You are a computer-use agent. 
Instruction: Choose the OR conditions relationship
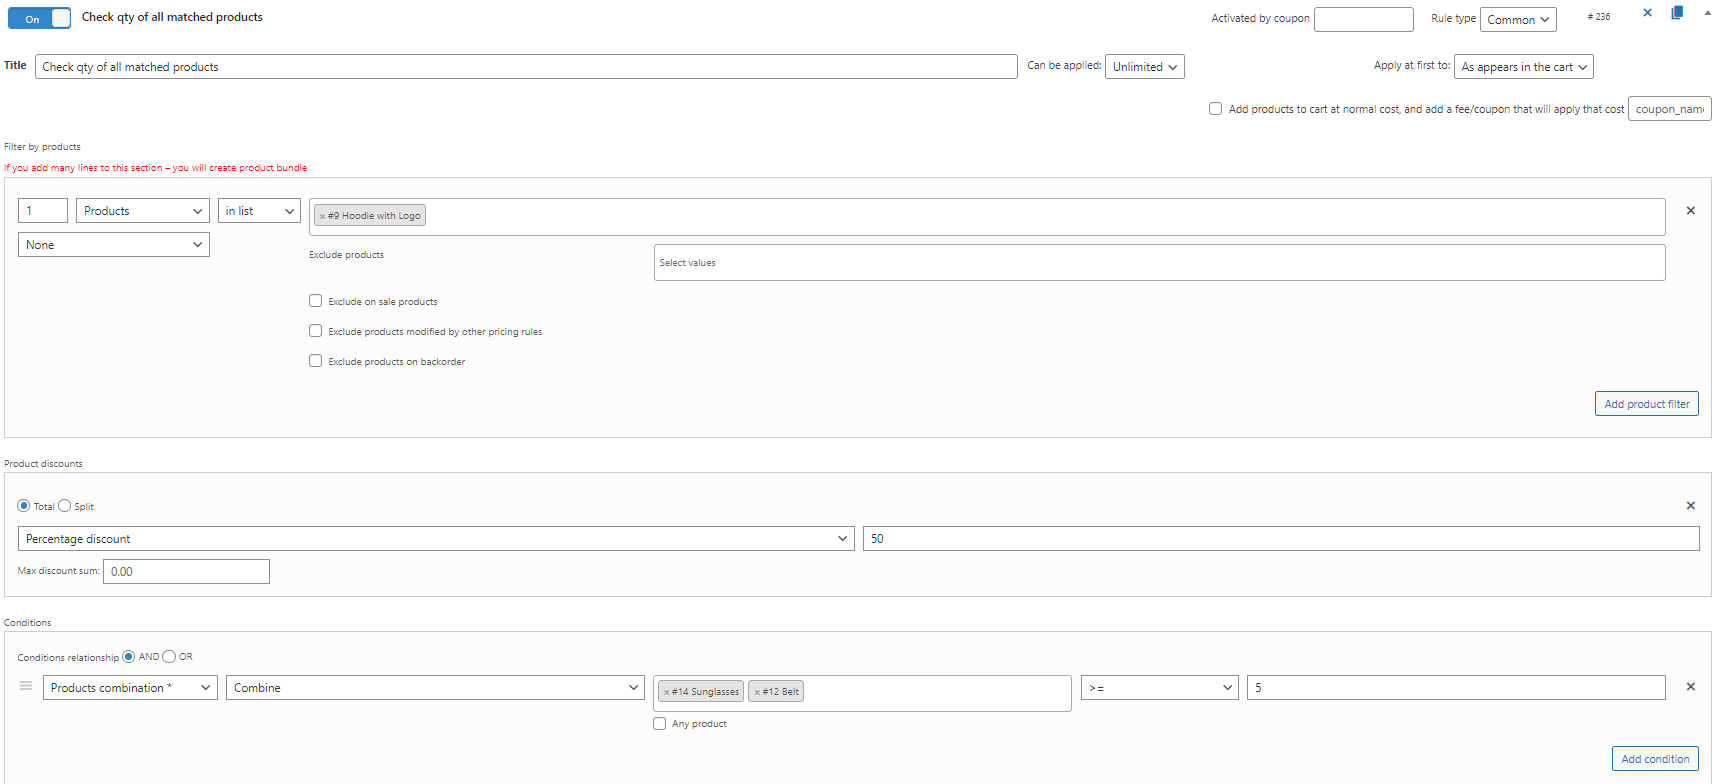pos(169,657)
